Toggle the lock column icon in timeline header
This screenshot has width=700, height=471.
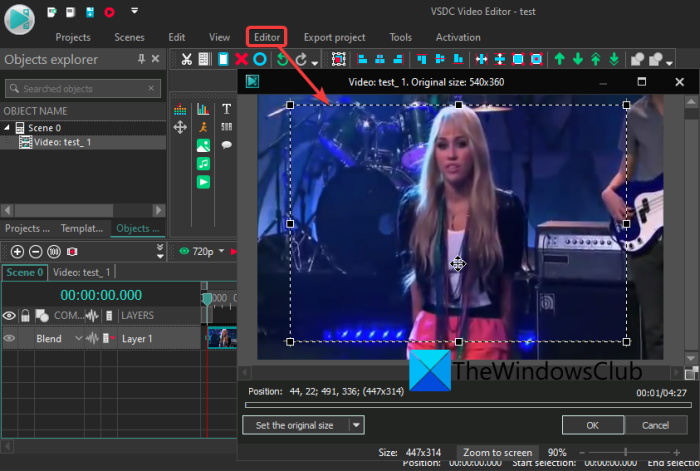coord(26,315)
